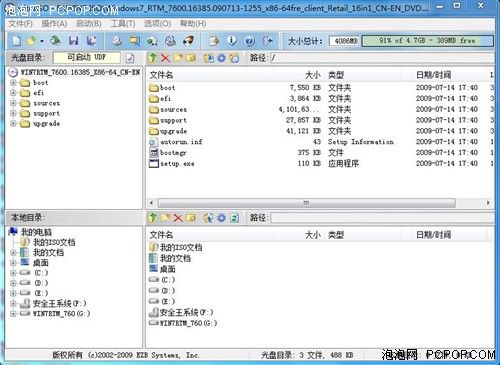Image resolution: width=500 pixels, height=365 pixels.
Task: Open the 文件(F) menu
Action: coord(21,24)
